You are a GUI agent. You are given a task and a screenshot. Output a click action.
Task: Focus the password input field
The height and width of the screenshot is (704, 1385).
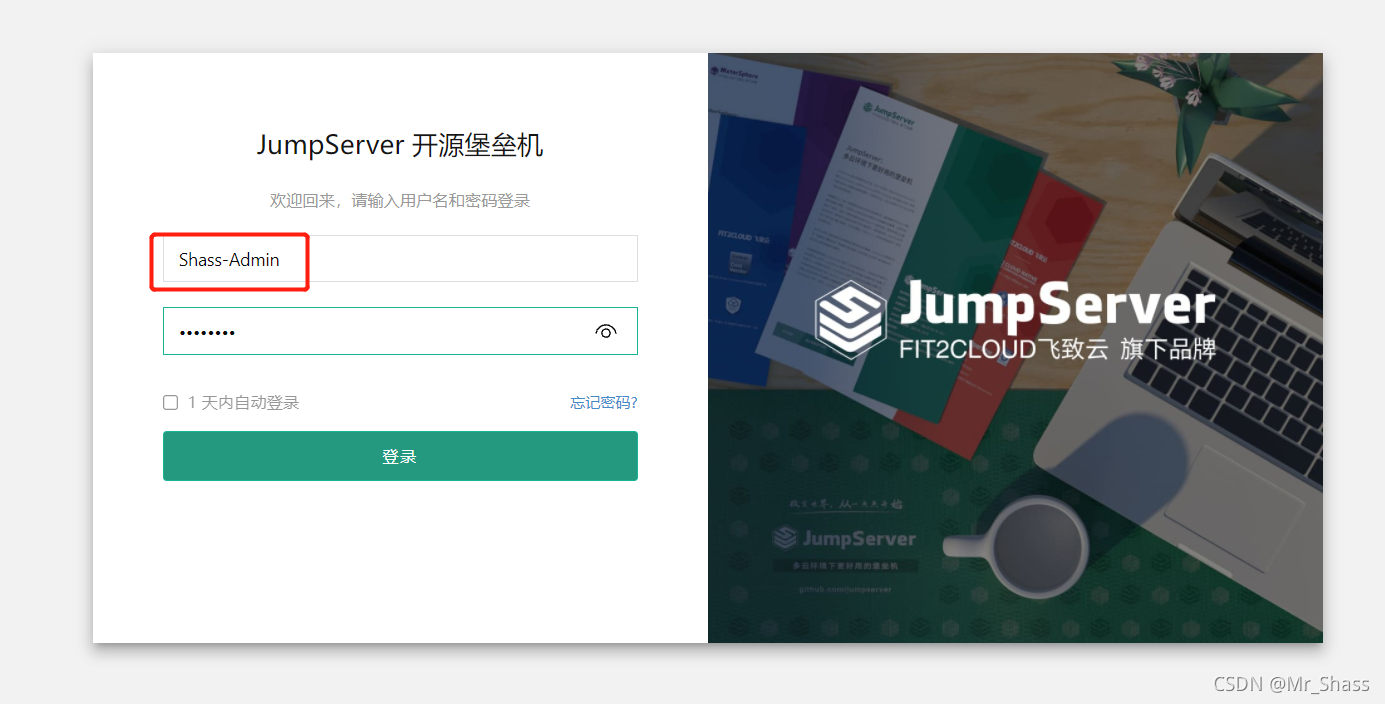[400, 331]
